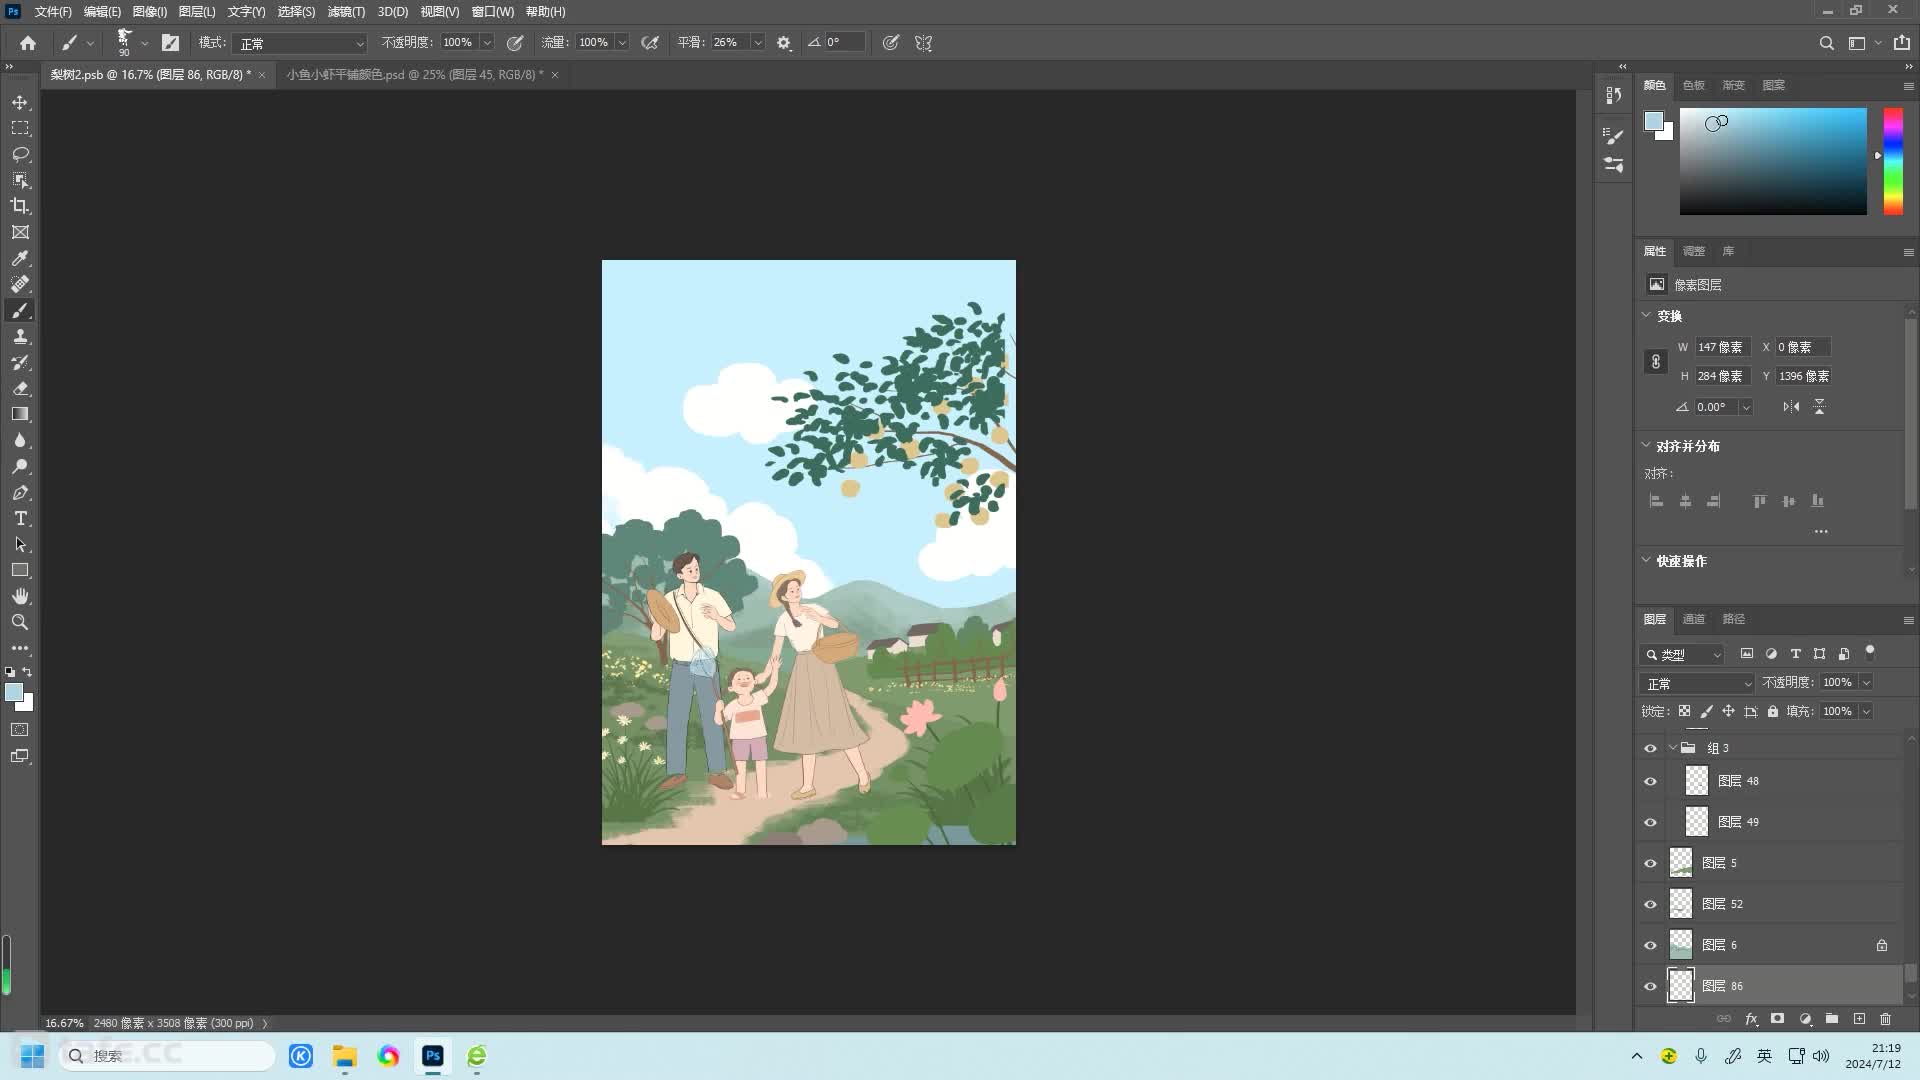Delete layer with trash icon
Screen dimensions: 1920x1080
click(x=1885, y=1019)
